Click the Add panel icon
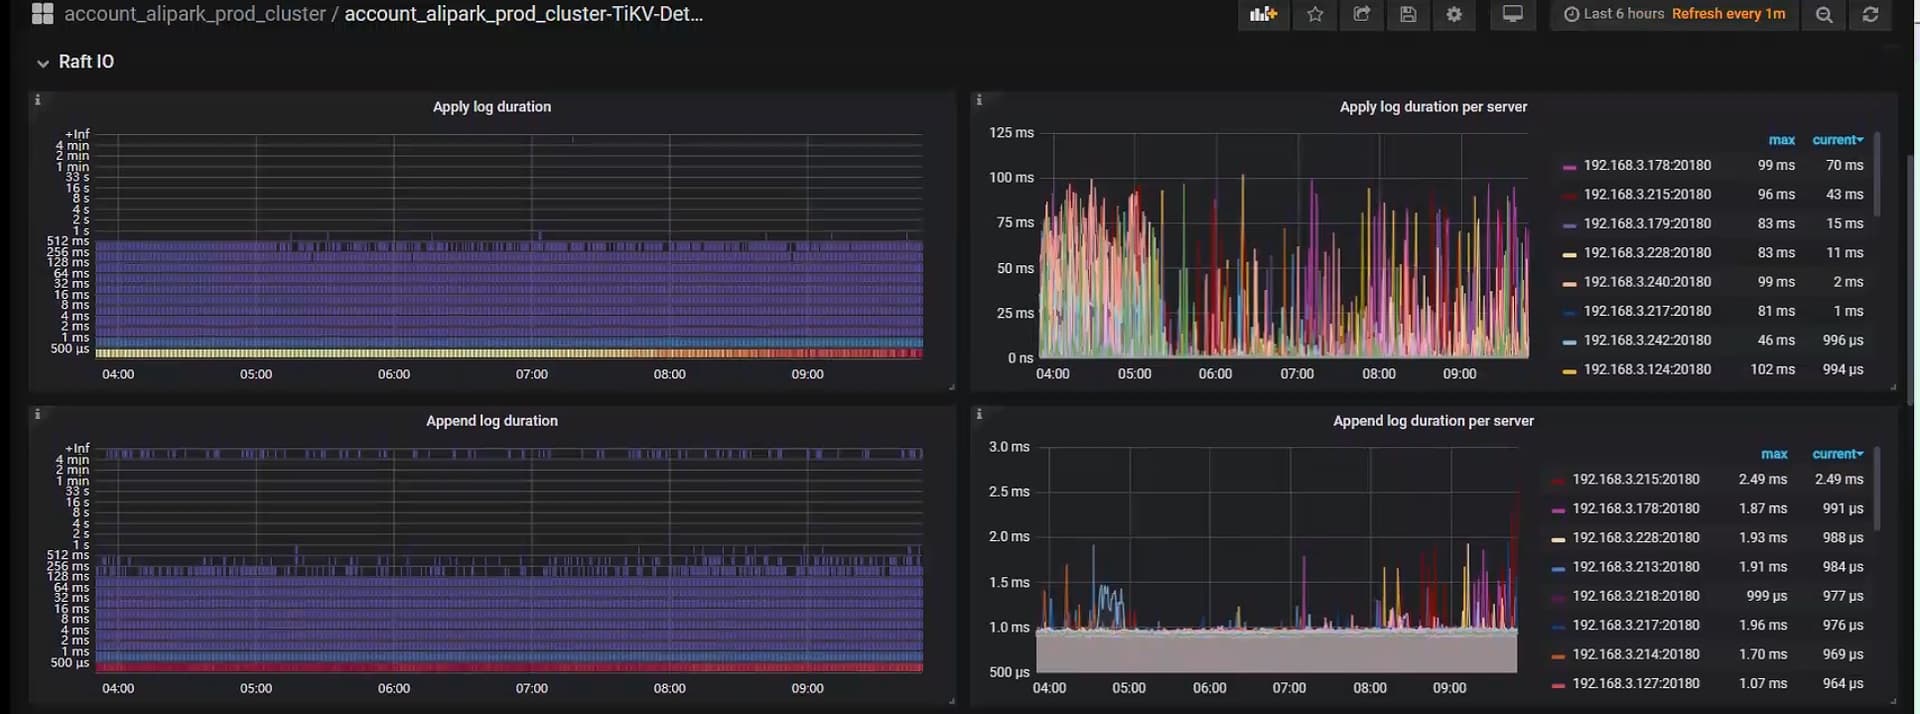This screenshot has width=1920, height=714. pos(1263,14)
